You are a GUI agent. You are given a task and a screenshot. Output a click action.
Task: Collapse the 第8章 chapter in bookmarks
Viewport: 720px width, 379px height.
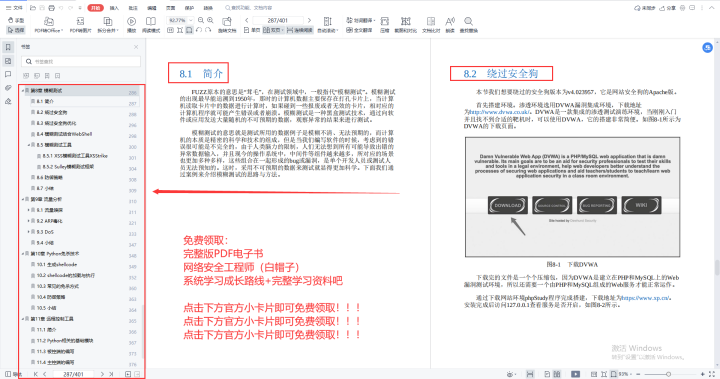click(23, 91)
